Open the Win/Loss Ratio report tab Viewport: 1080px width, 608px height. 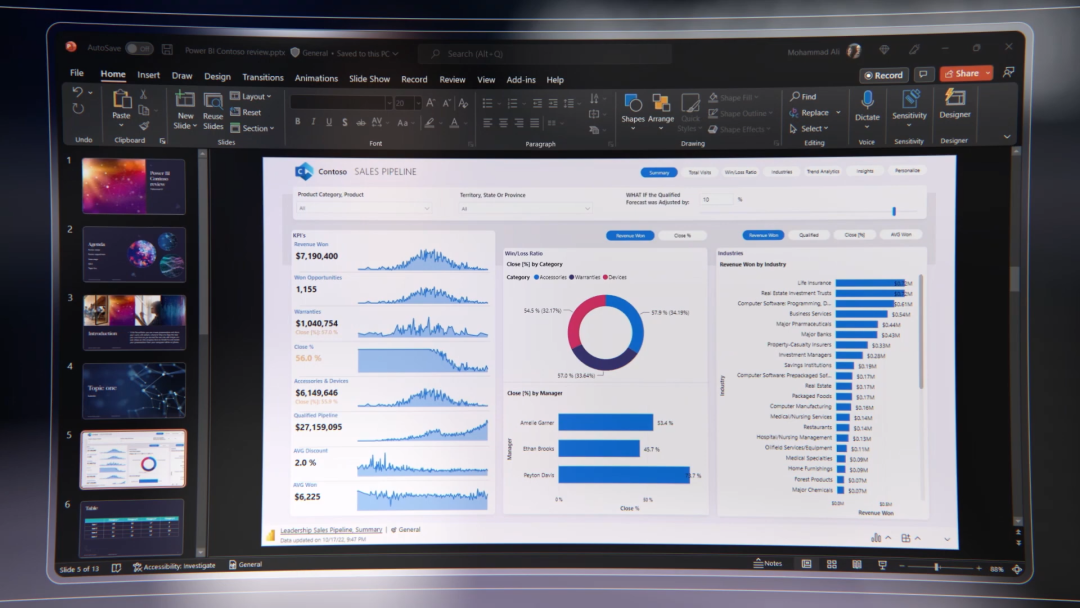[740, 172]
